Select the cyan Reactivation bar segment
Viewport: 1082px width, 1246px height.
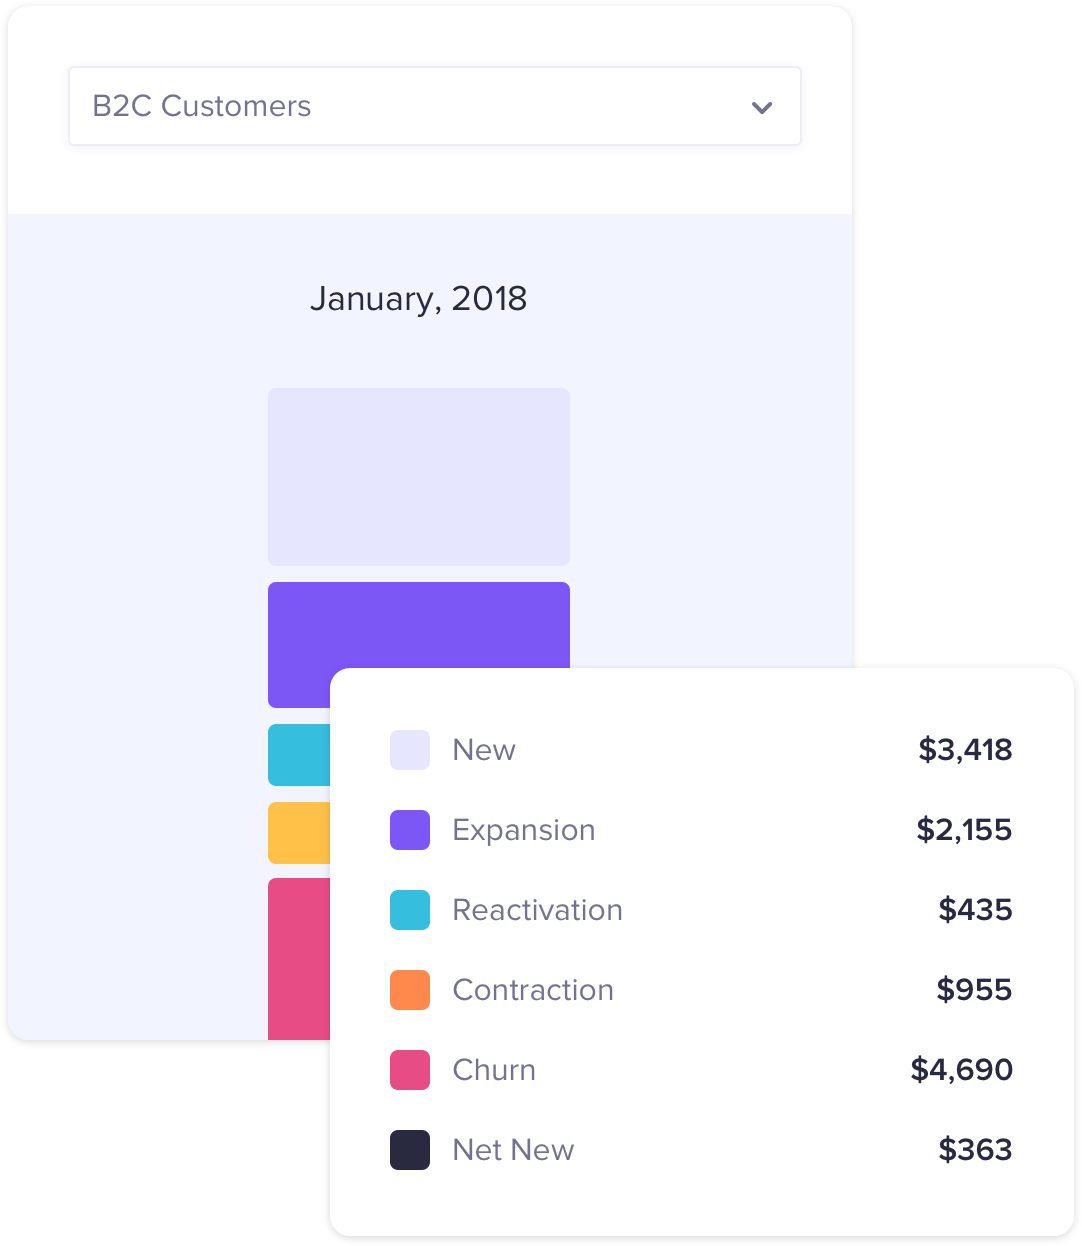point(299,755)
